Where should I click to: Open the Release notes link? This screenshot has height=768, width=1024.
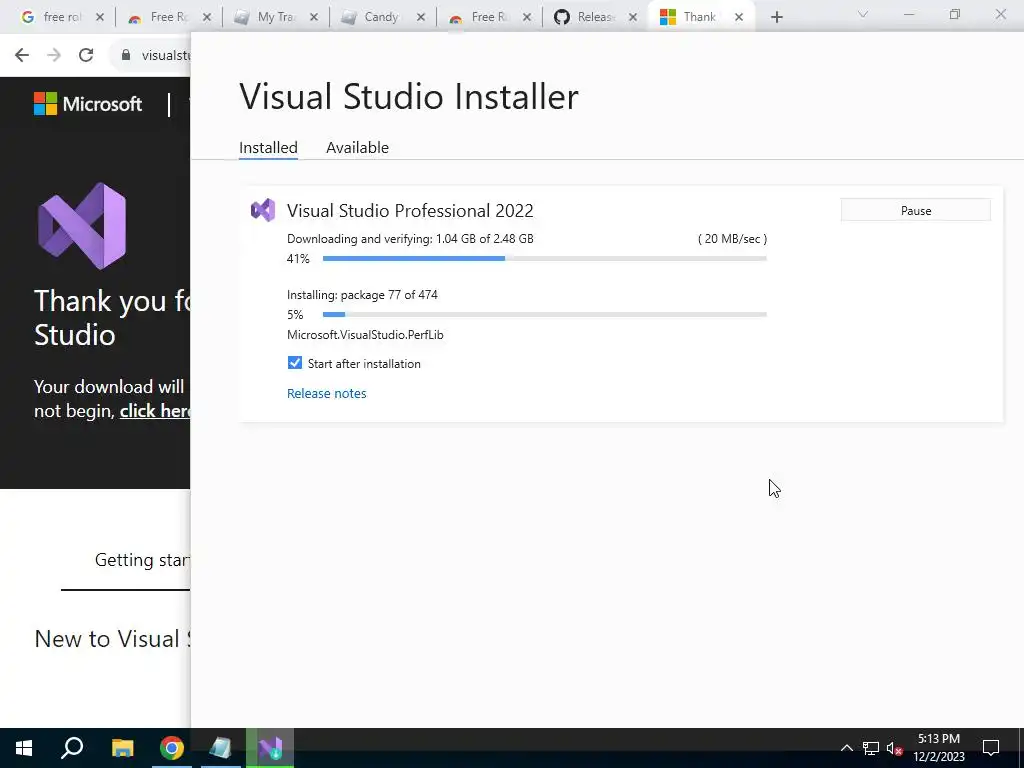[327, 393]
